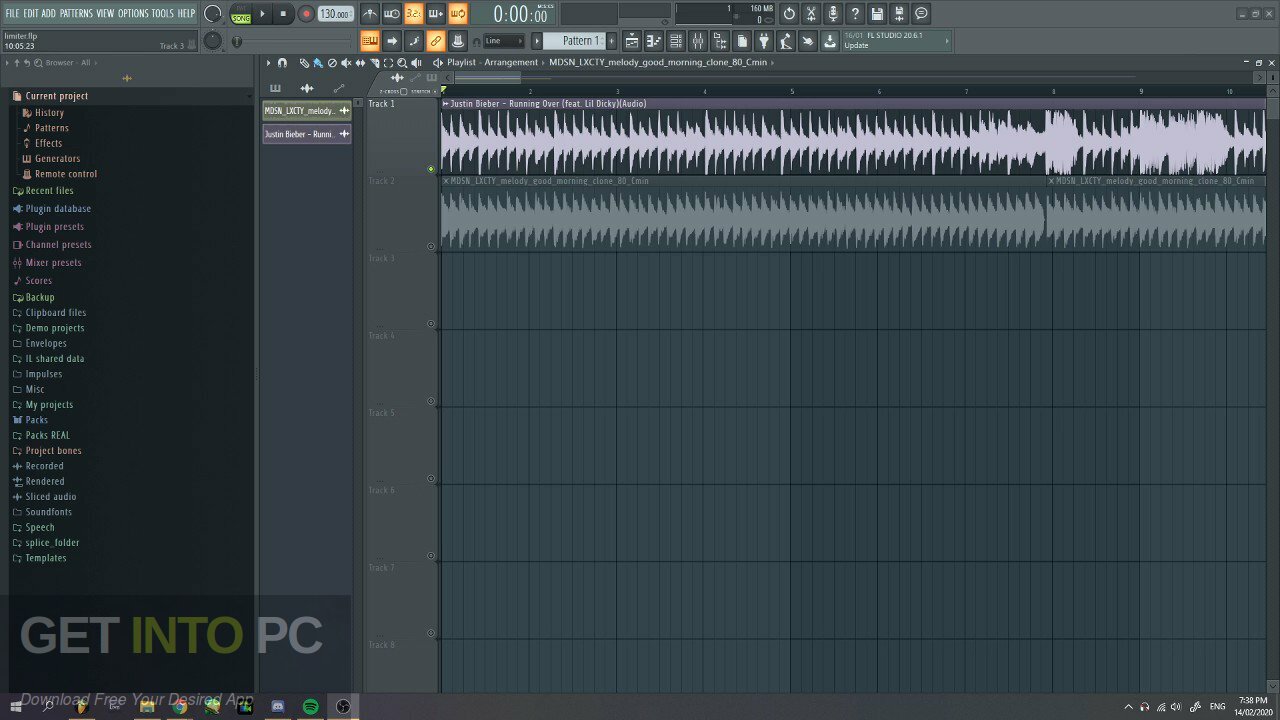Viewport: 1280px width, 720px height.
Task: Toggle typing keyboard to piano icon
Action: click(x=370, y=41)
